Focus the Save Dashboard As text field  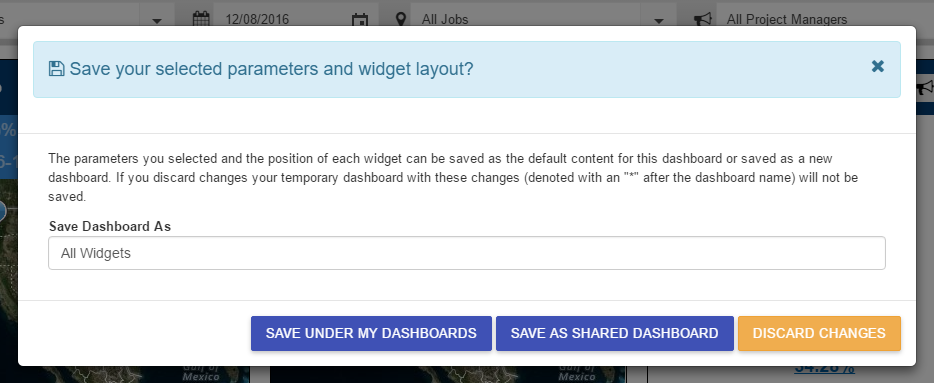[x=467, y=253]
